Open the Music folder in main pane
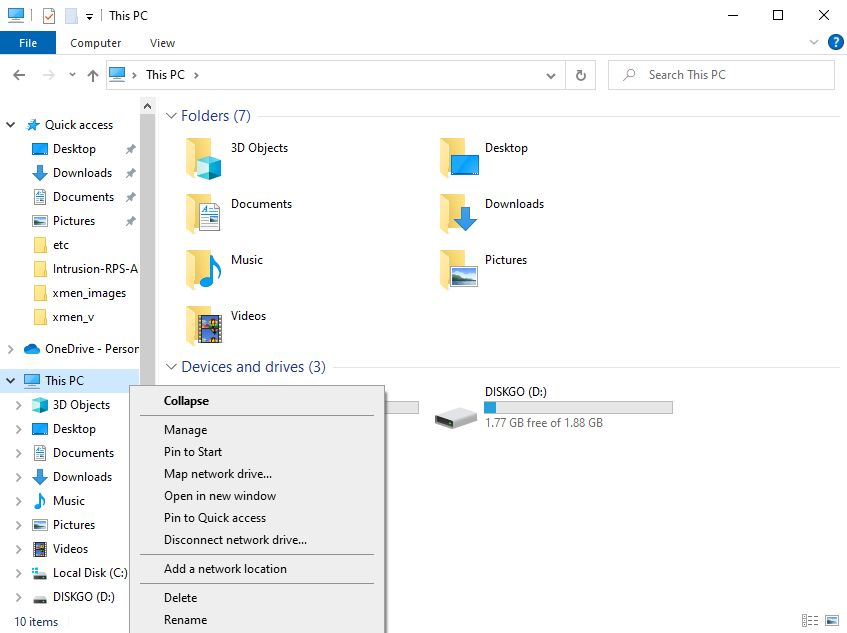This screenshot has width=847, height=633. (x=203, y=268)
